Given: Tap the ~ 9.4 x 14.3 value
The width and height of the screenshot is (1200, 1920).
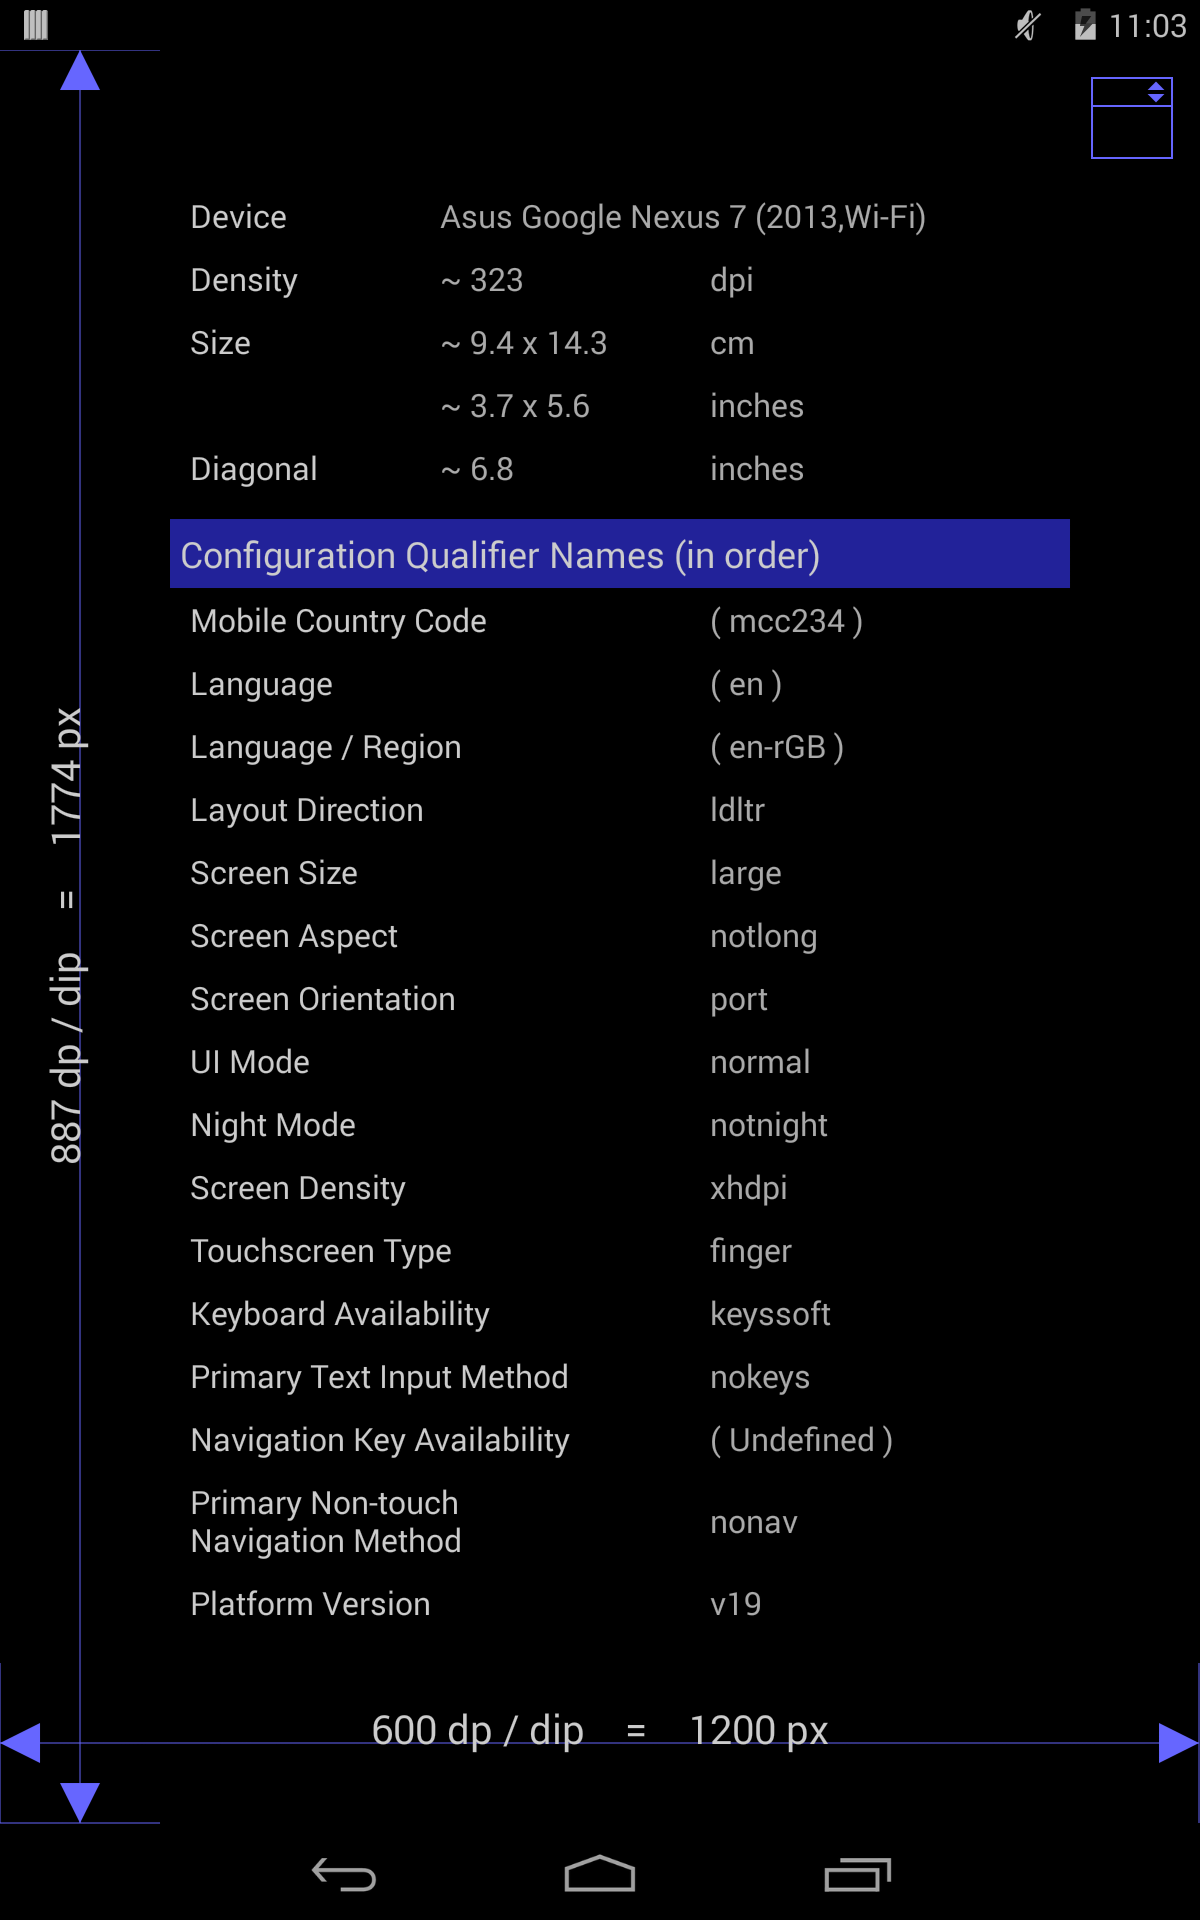Looking at the screenshot, I should tap(524, 343).
